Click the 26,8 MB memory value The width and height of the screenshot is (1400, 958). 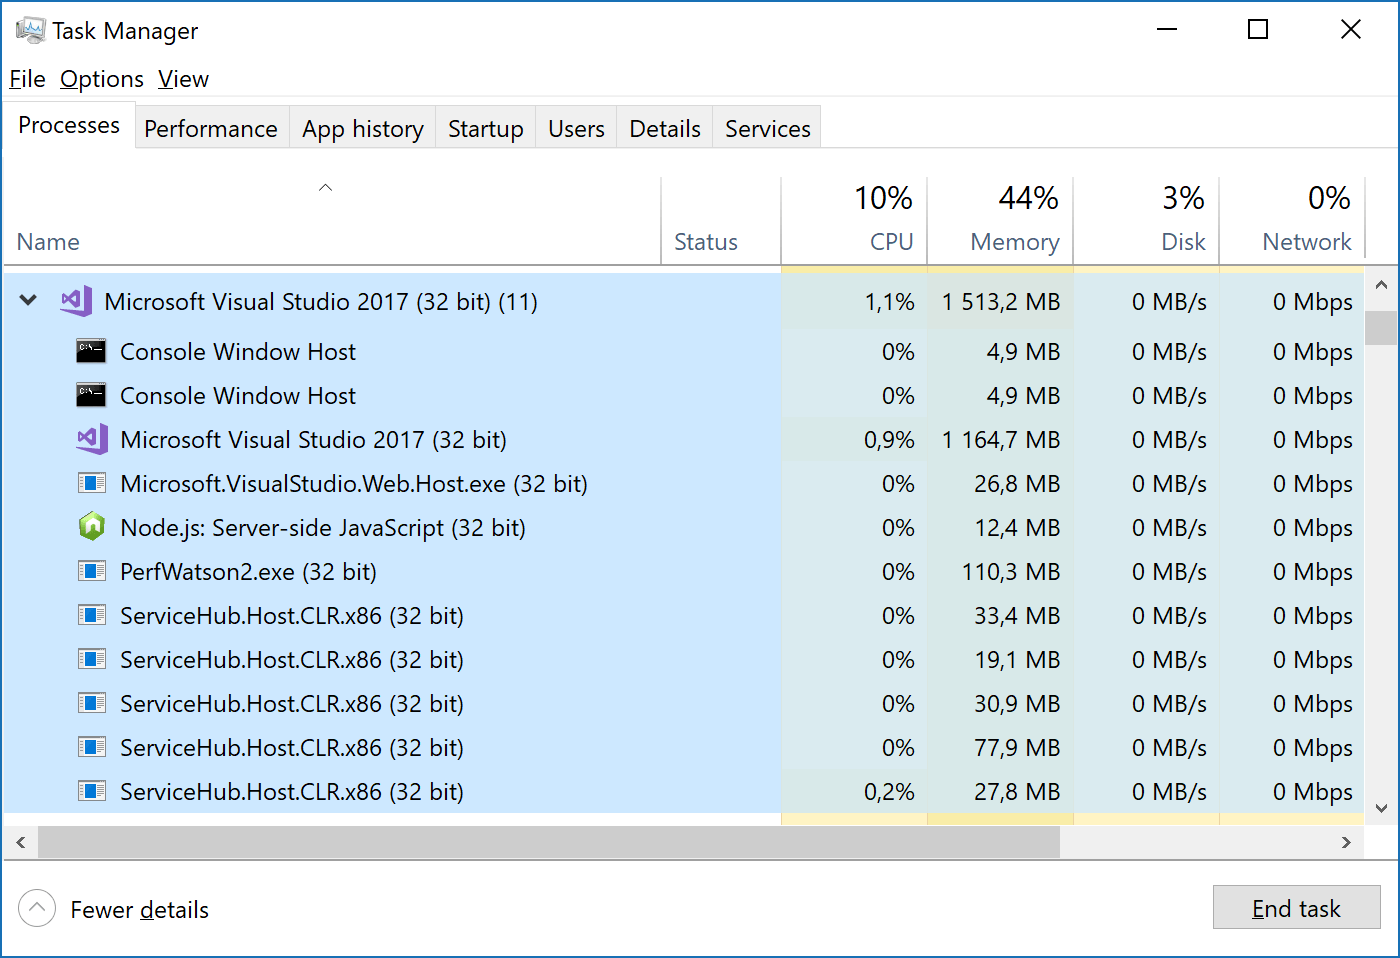click(1017, 484)
